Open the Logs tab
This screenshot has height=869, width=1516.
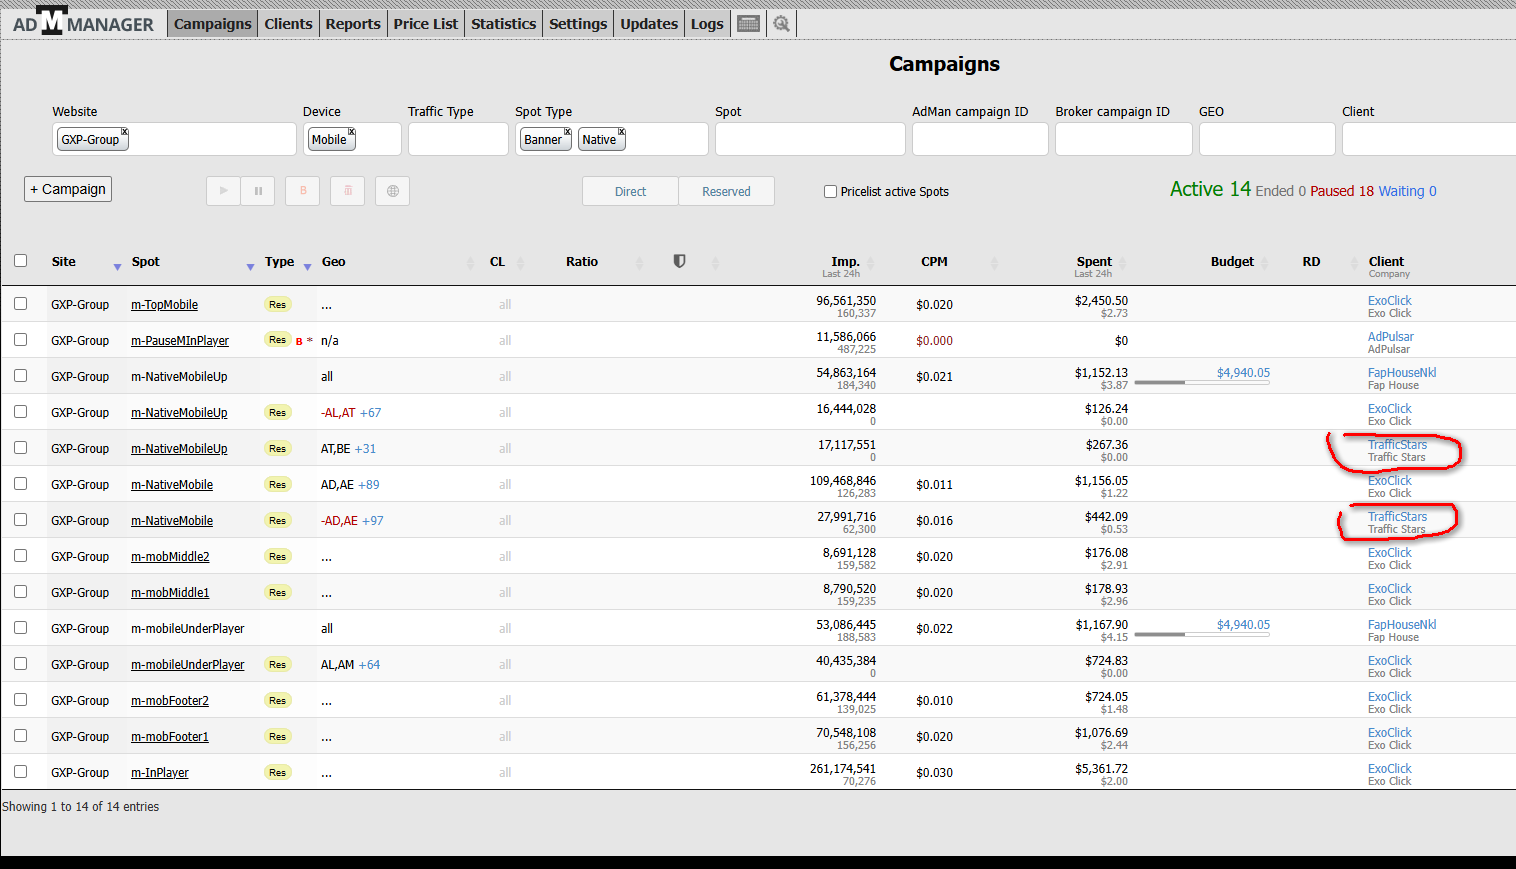[x=707, y=24]
